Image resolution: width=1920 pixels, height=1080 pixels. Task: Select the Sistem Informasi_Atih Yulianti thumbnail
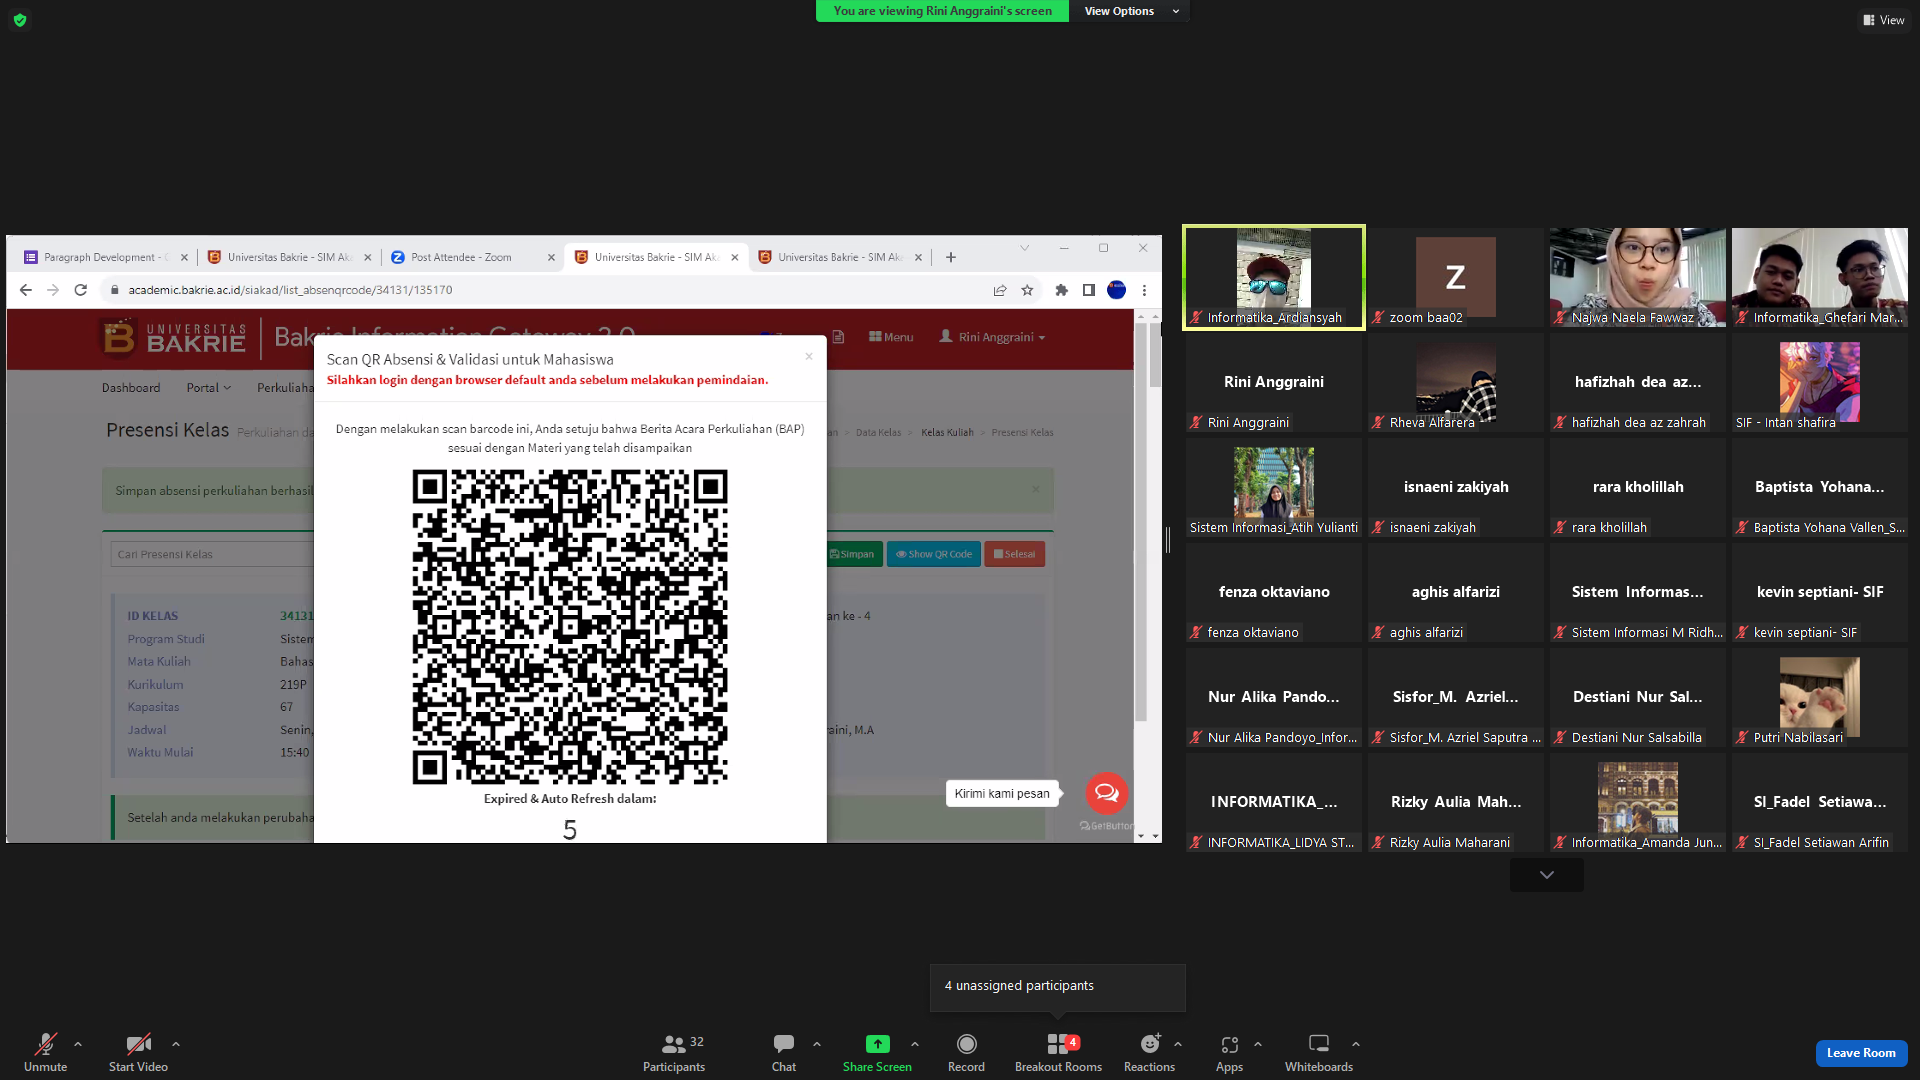tap(1274, 487)
